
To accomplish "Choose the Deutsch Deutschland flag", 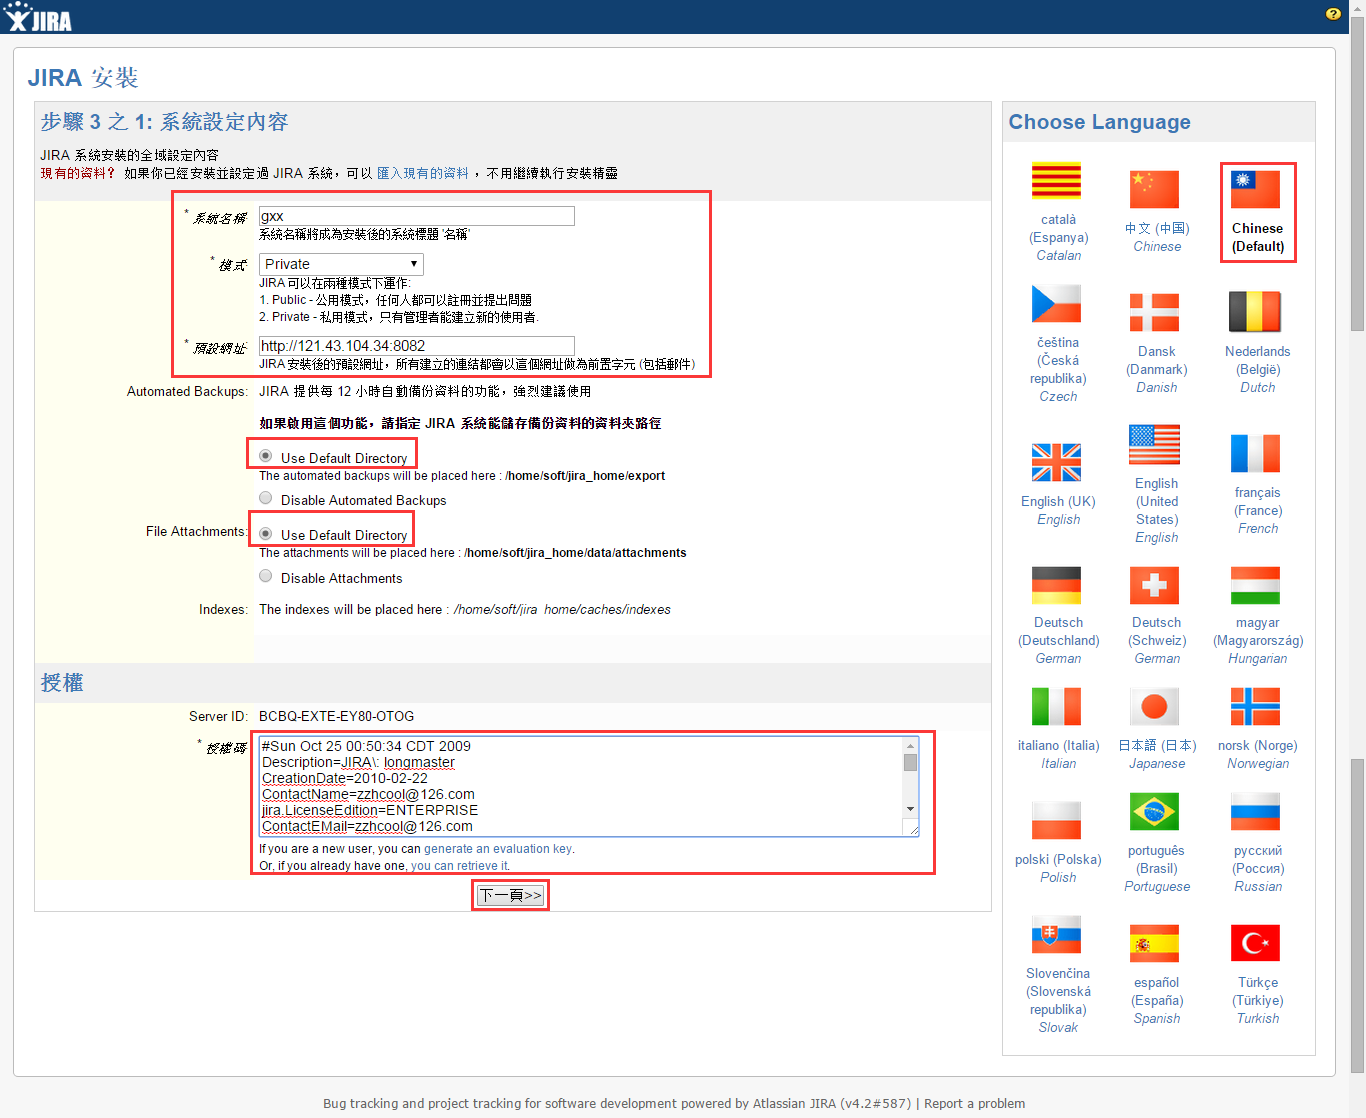I will click(1057, 585).
